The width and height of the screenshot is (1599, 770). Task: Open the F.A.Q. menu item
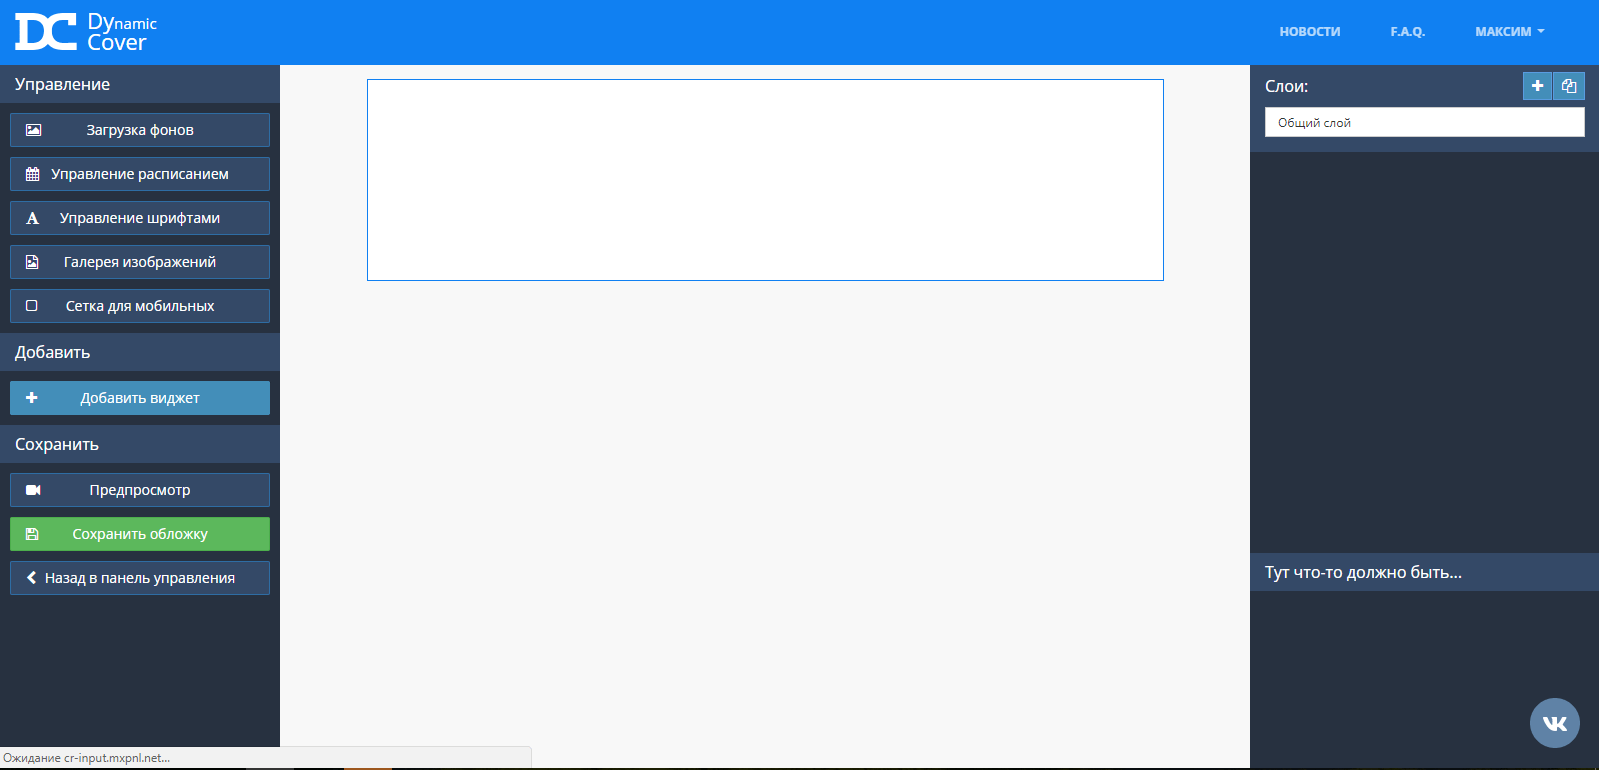[x=1407, y=32]
